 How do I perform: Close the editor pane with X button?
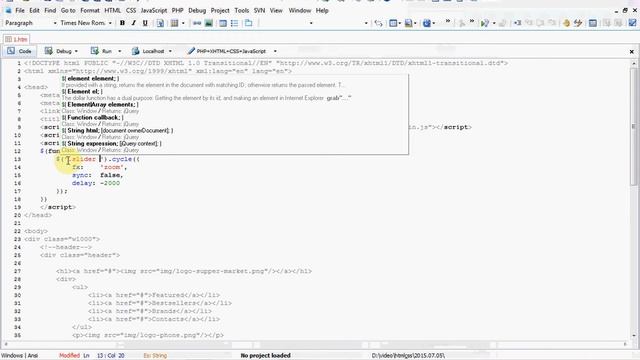click(x=631, y=51)
